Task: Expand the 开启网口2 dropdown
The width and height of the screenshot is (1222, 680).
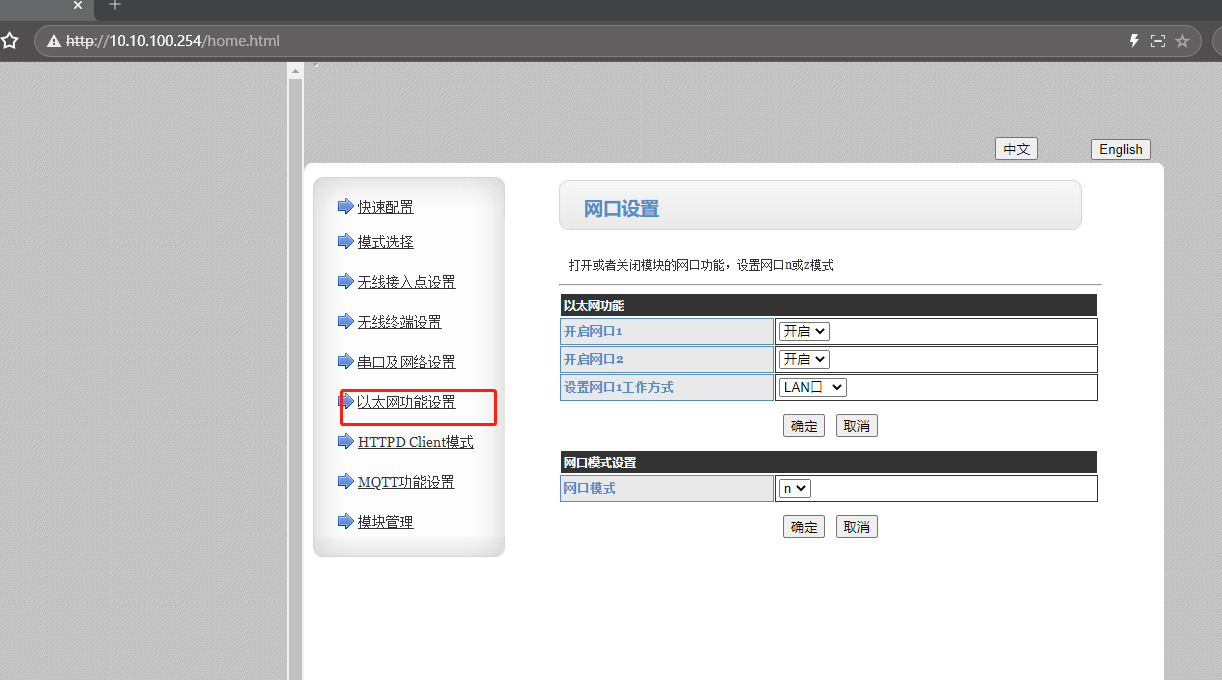Action: tap(804, 359)
